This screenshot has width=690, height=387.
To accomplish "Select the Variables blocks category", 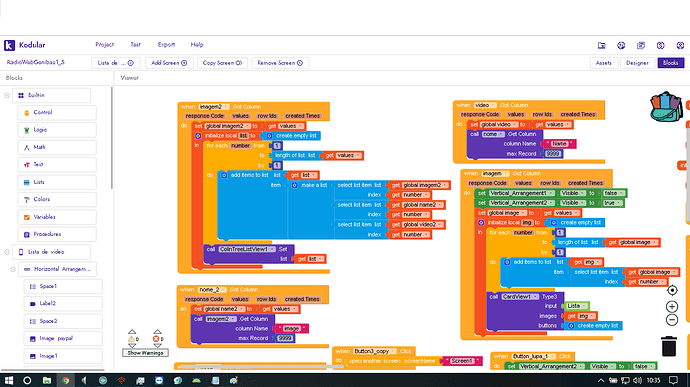I will (57, 217).
